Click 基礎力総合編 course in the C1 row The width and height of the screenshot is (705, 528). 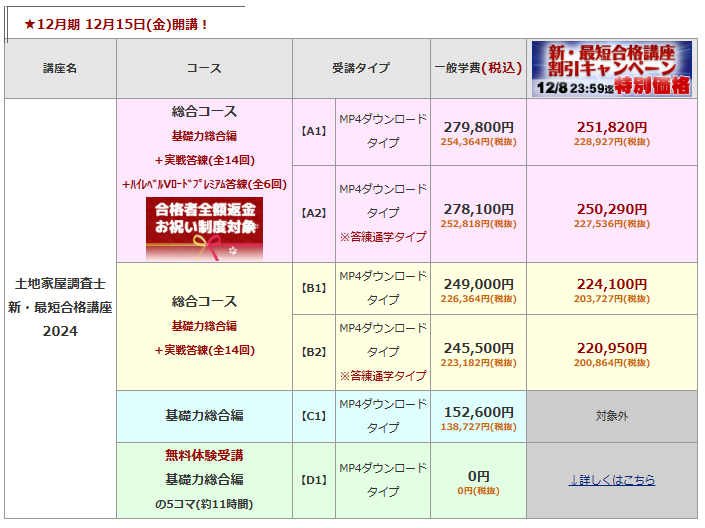click(x=204, y=416)
